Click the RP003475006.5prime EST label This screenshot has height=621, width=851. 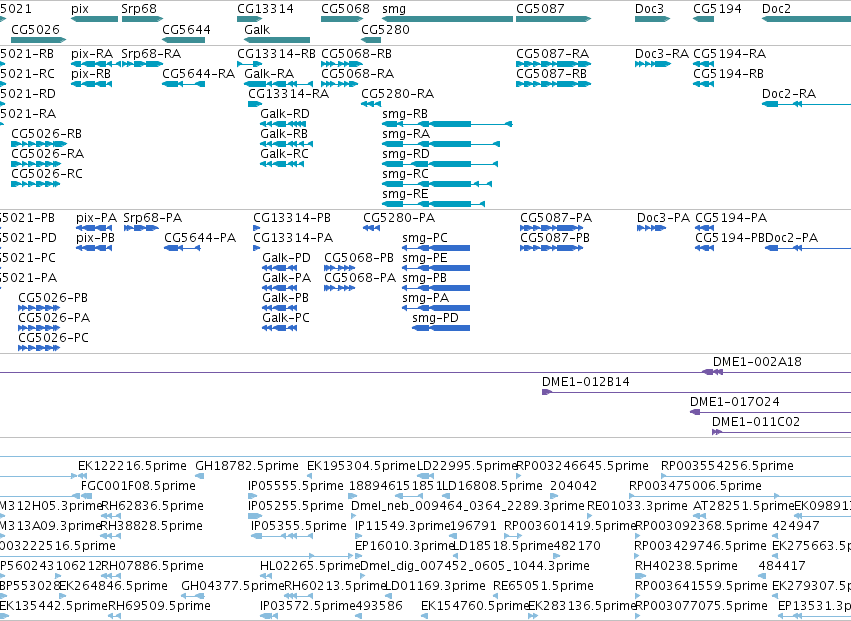[695, 486]
